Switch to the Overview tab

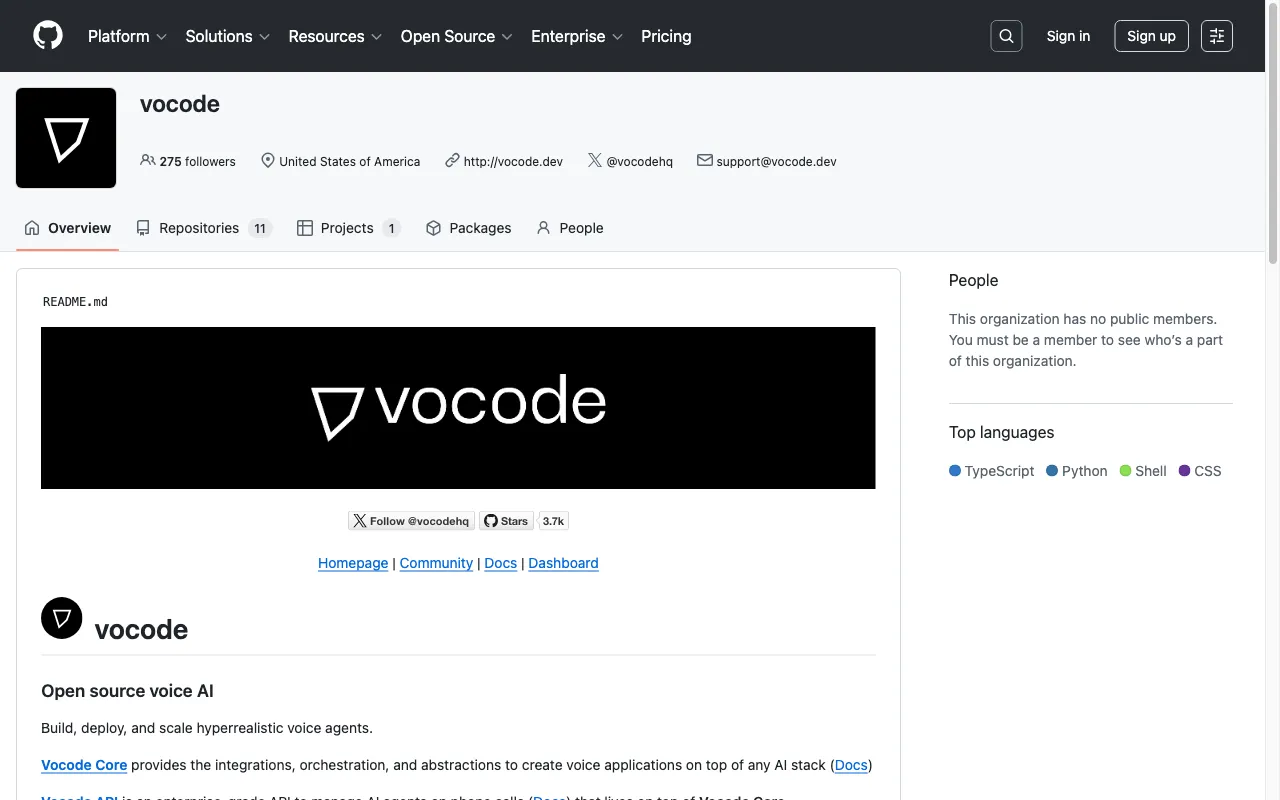pyautogui.click(x=68, y=228)
